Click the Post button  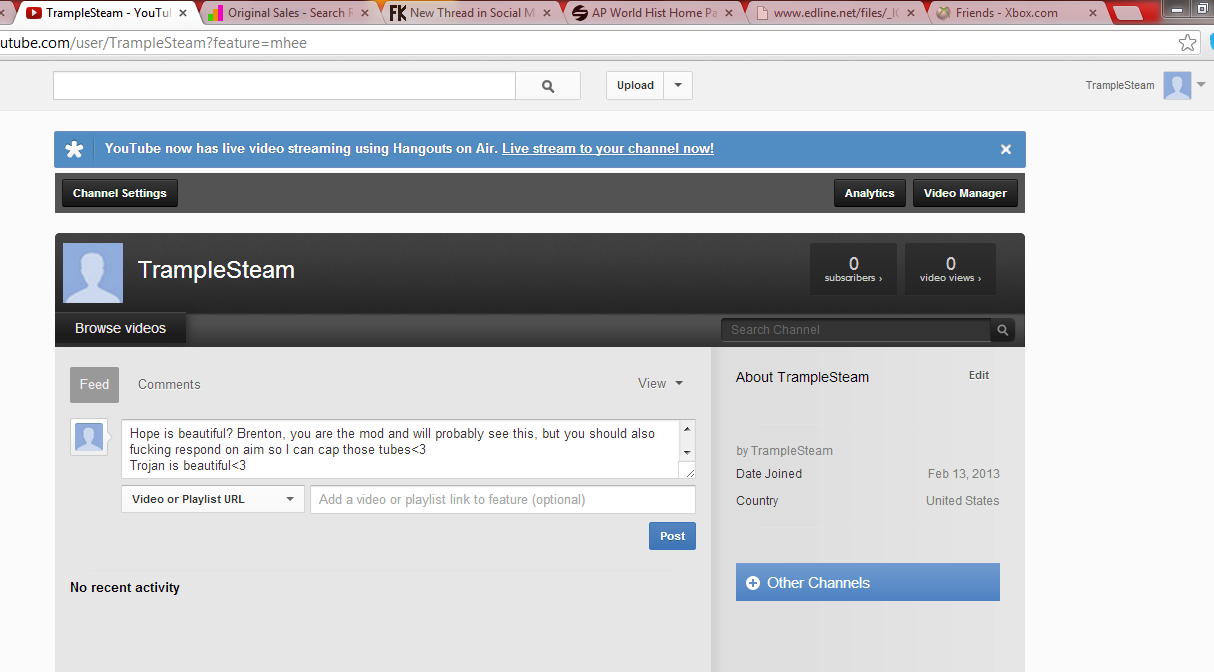coord(672,536)
